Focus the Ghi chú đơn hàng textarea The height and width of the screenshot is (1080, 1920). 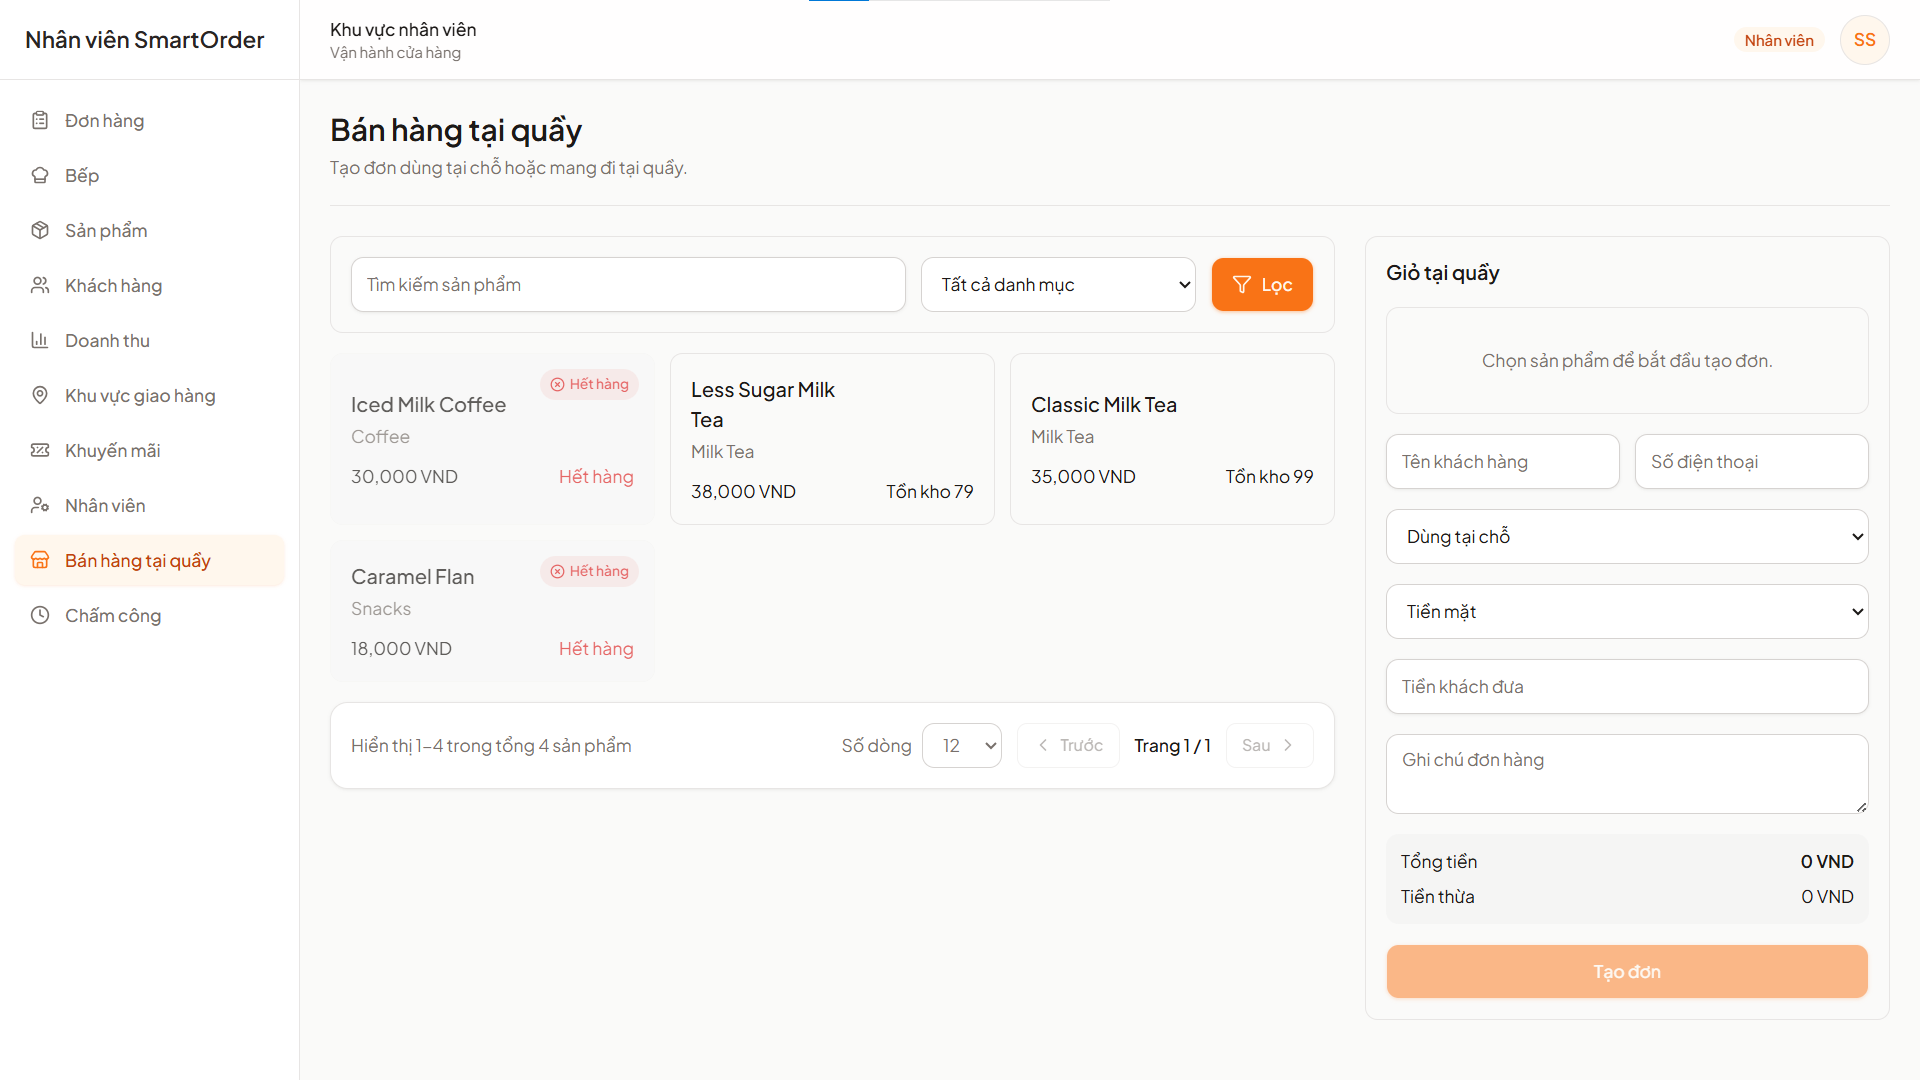pos(1627,774)
